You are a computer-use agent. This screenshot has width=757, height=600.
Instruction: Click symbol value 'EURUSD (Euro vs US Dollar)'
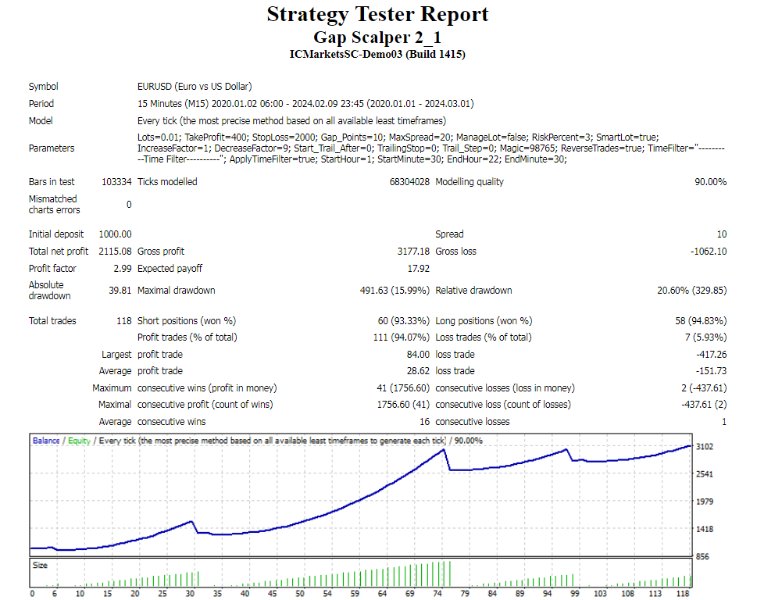pyautogui.click(x=195, y=86)
